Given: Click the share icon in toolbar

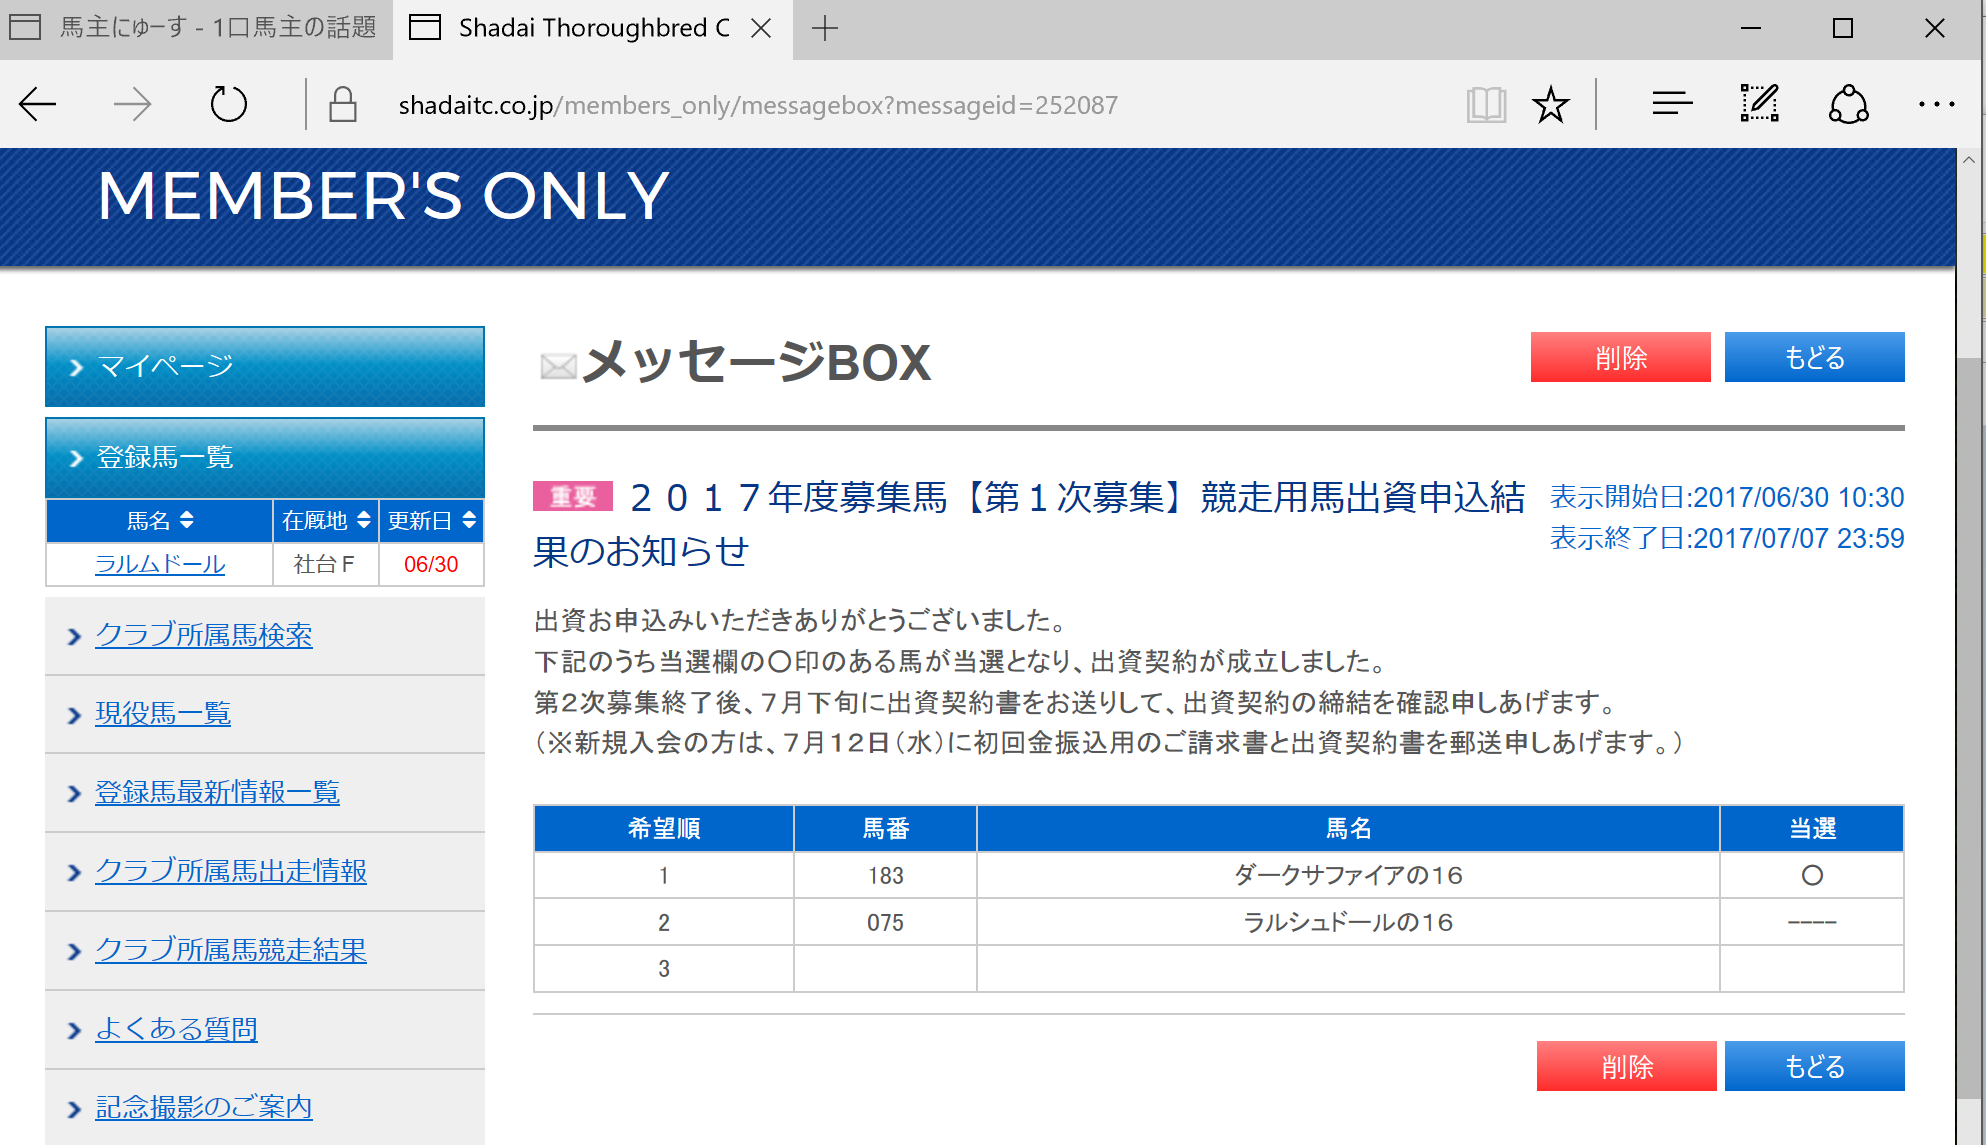Looking at the screenshot, I should pos(1848,104).
